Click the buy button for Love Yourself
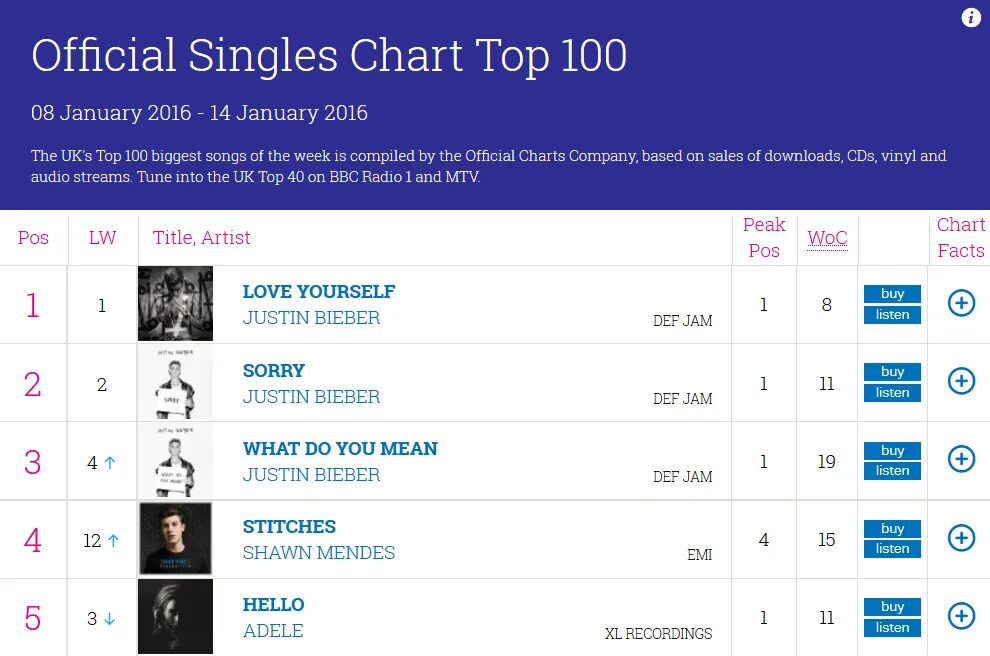Screen dimensions: 990x656 coord(892,294)
